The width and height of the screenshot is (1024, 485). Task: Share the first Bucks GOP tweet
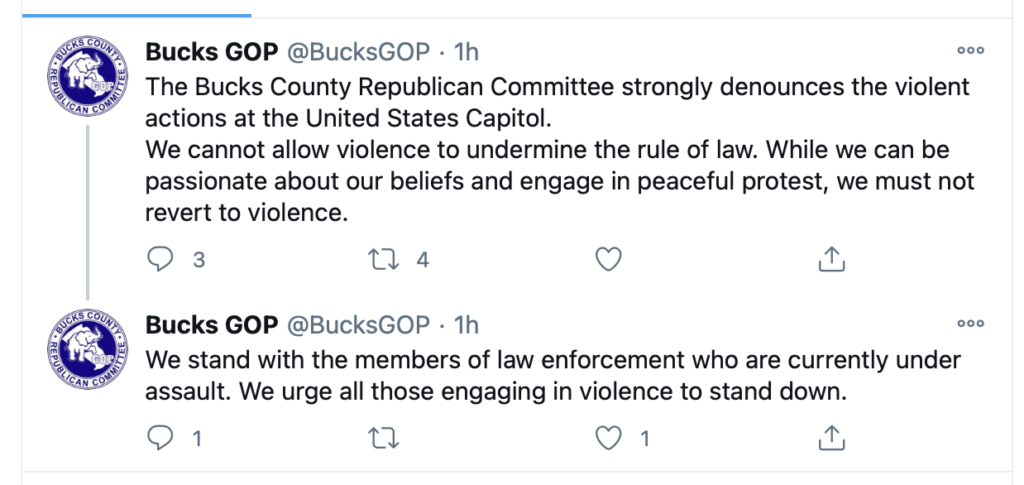click(x=832, y=260)
